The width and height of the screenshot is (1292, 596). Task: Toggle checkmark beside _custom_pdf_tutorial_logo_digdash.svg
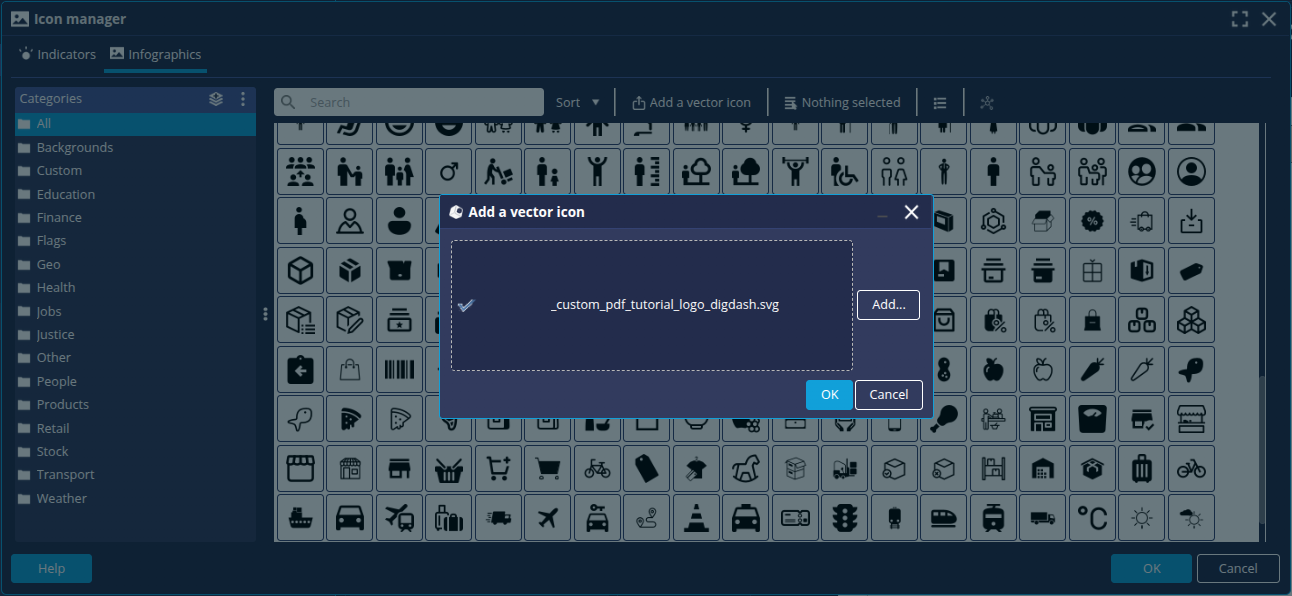pos(465,305)
